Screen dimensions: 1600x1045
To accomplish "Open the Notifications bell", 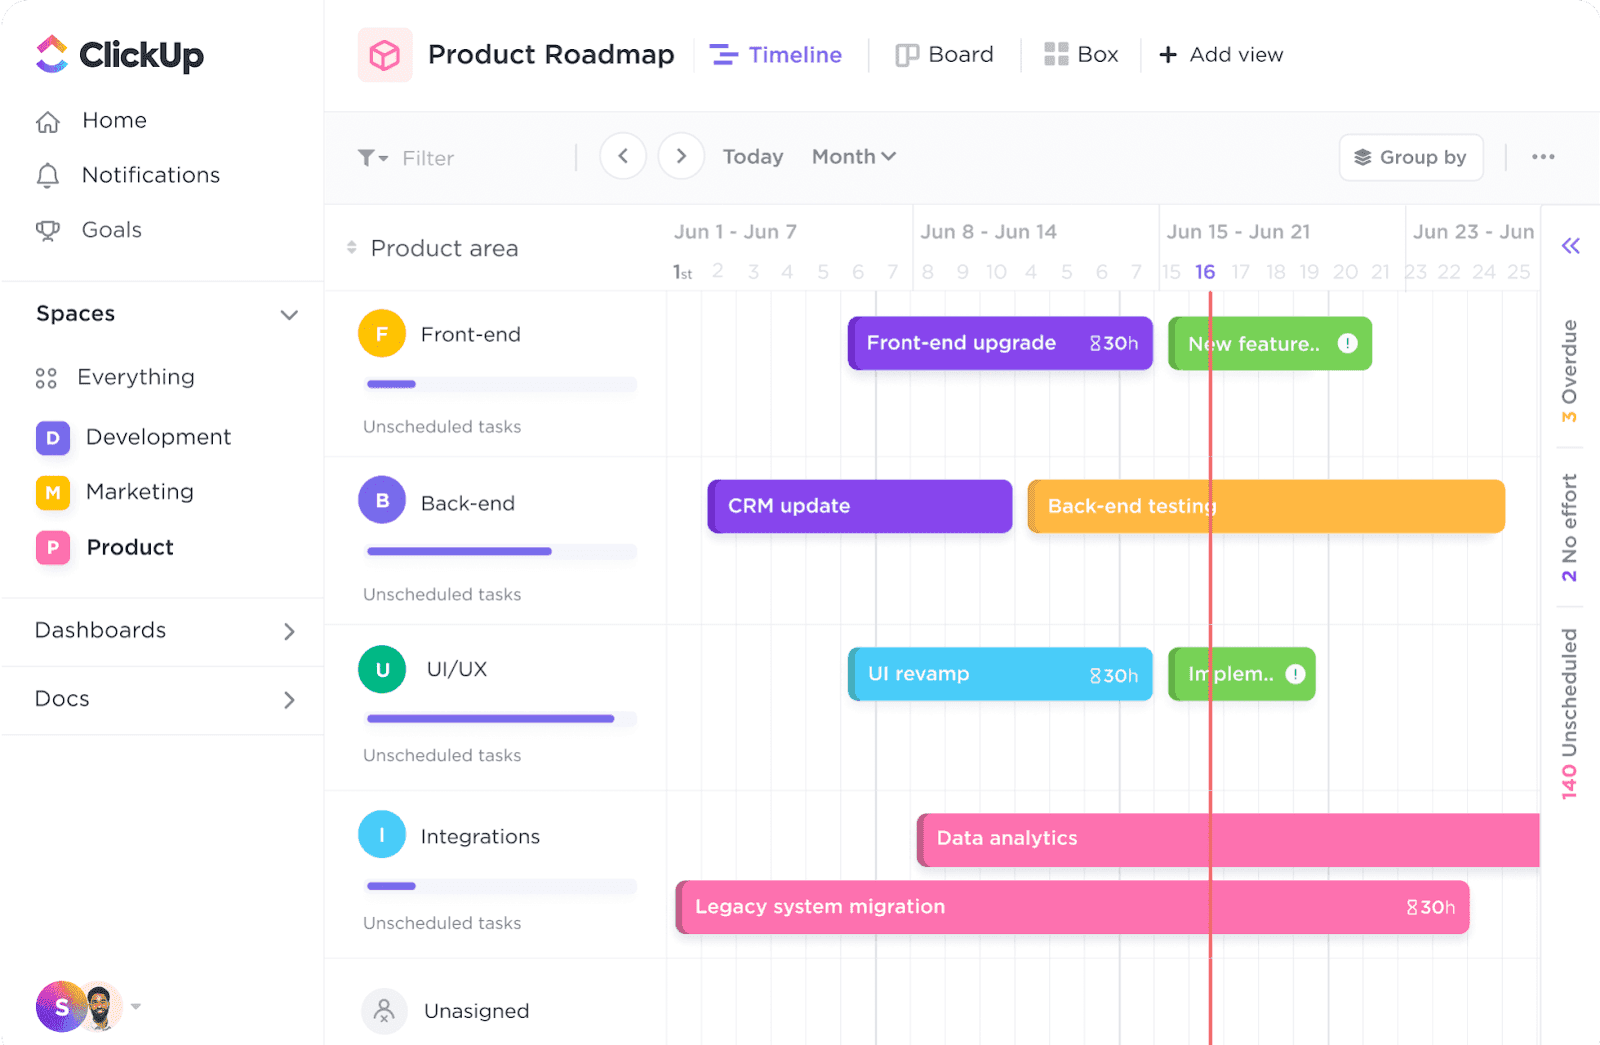I will [x=48, y=175].
